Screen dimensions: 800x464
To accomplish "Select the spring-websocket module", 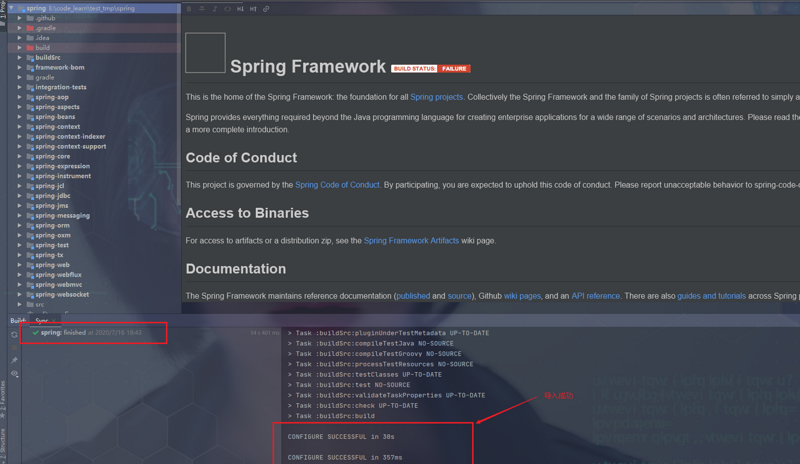I will (62, 295).
